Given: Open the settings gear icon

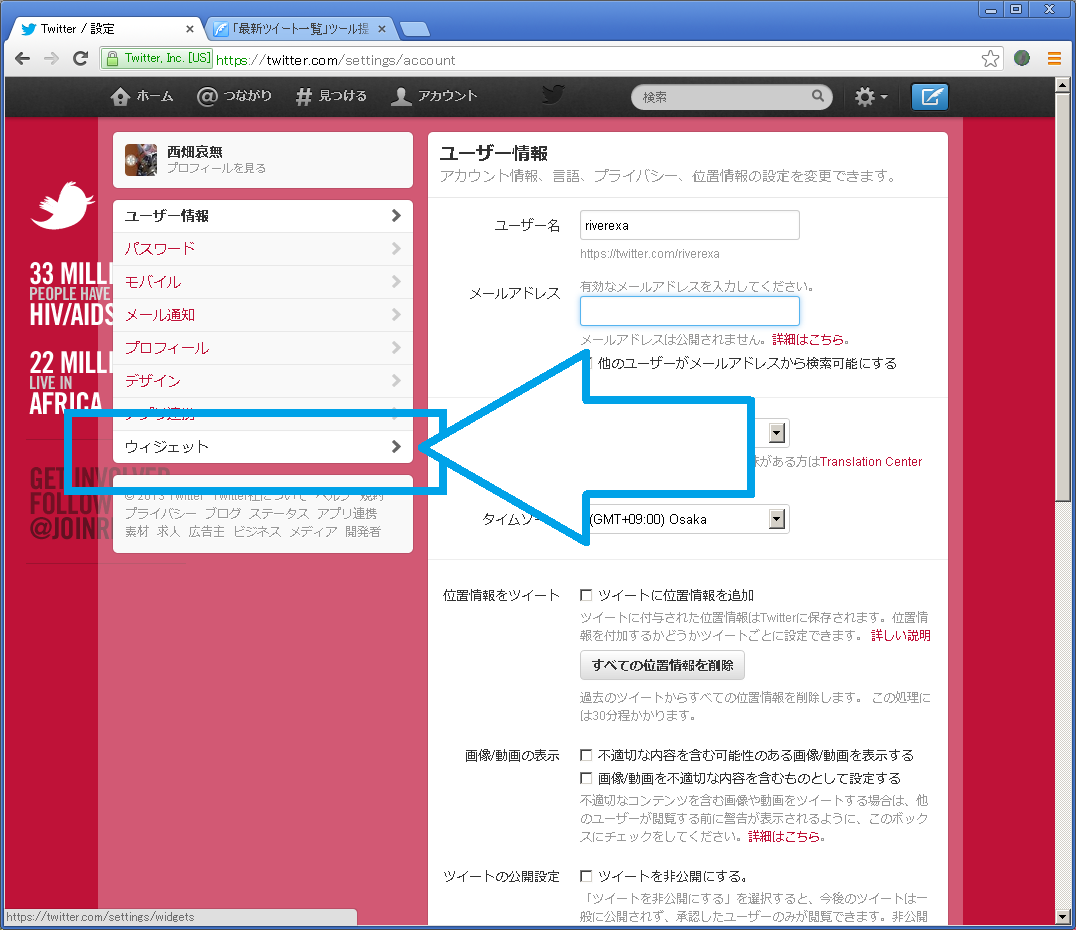Looking at the screenshot, I should pos(864,97).
